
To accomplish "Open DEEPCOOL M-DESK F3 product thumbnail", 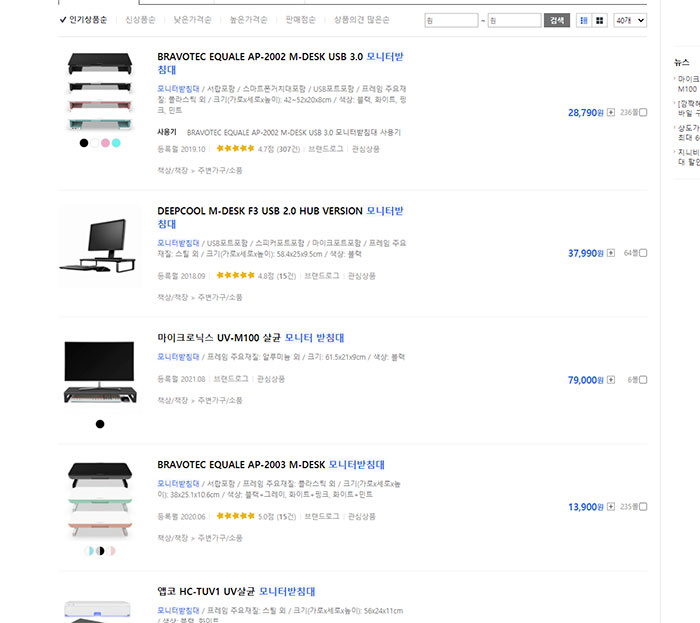I will pos(100,246).
